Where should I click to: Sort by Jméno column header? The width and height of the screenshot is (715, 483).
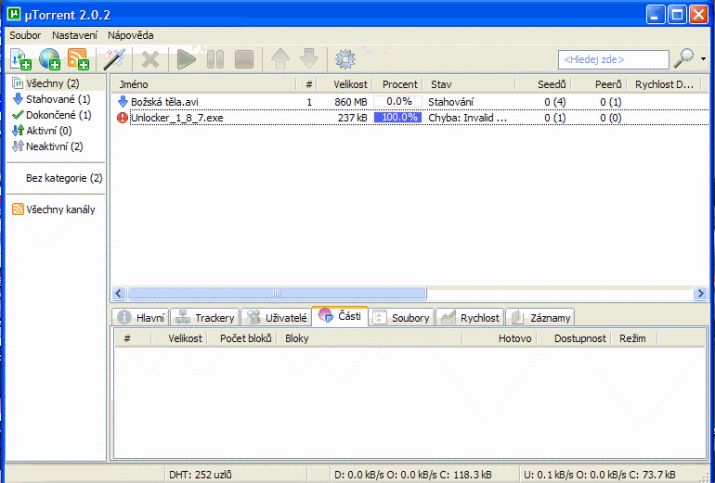pos(204,84)
